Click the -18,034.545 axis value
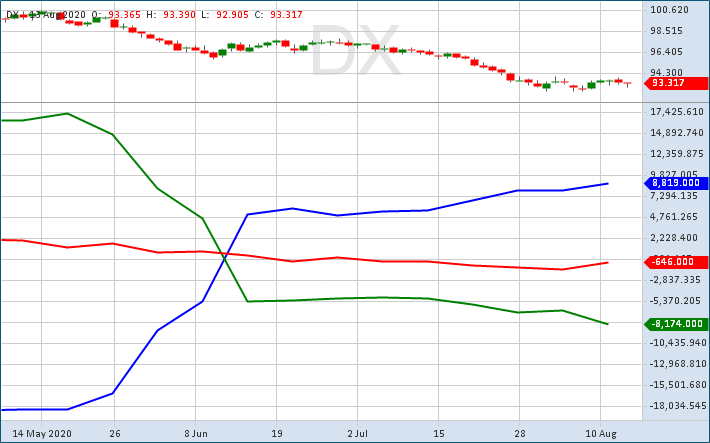The height and width of the screenshot is (443, 710). tap(678, 406)
